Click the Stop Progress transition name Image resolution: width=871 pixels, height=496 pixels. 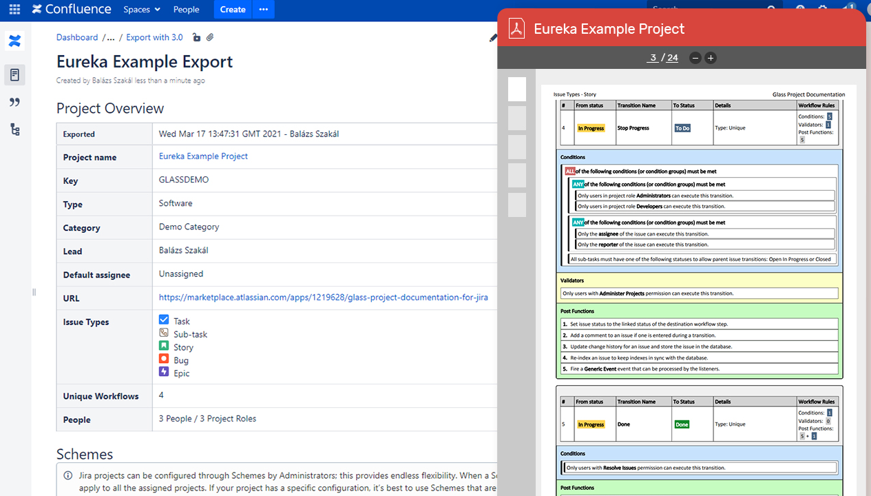(633, 128)
